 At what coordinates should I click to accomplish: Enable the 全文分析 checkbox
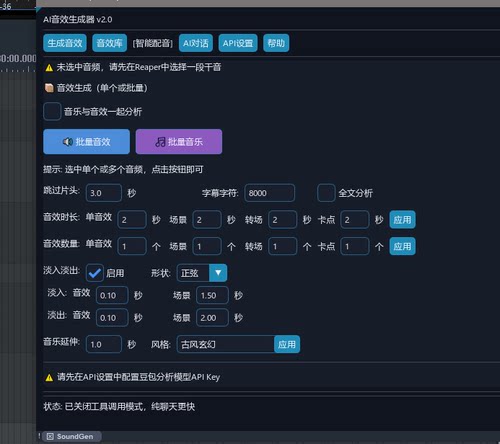pyautogui.click(x=326, y=193)
